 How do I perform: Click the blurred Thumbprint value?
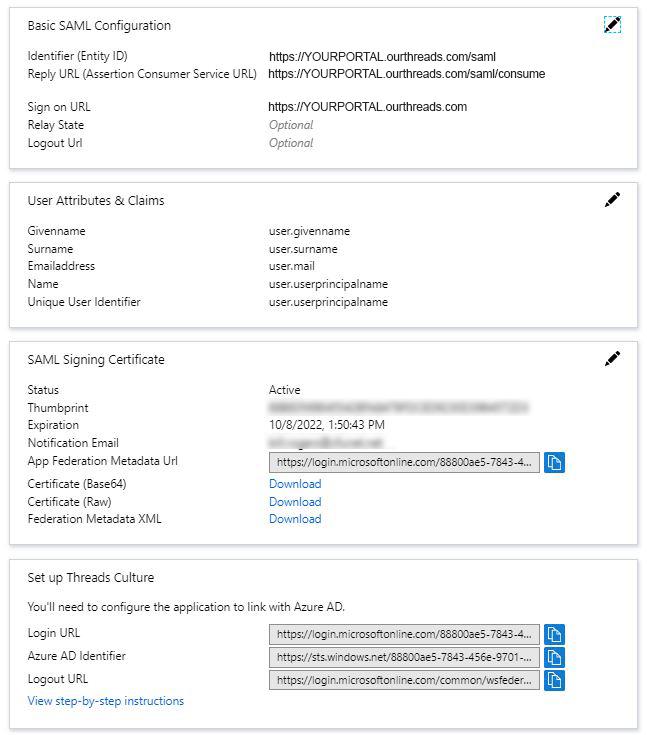(399, 407)
